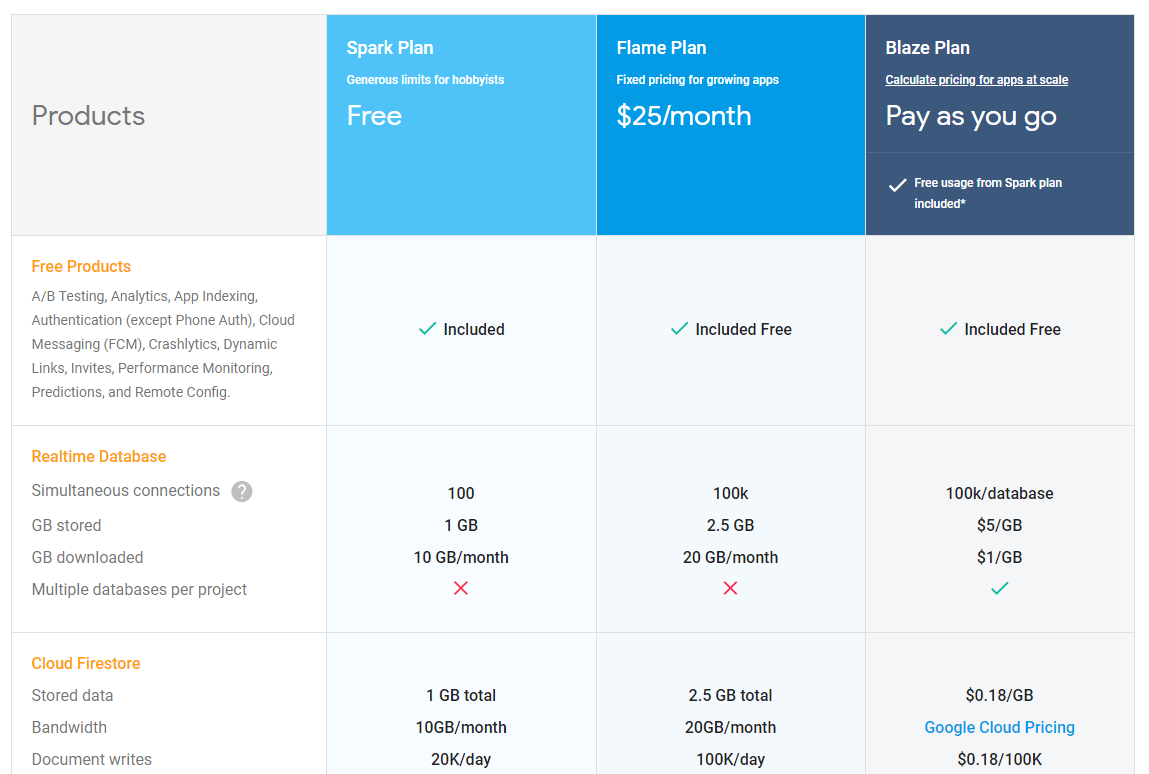Click the Included Free checkmark under Flame Plan
Image resolution: width=1149 pixels, height=774 pixels.
click(x=679, y=328)
